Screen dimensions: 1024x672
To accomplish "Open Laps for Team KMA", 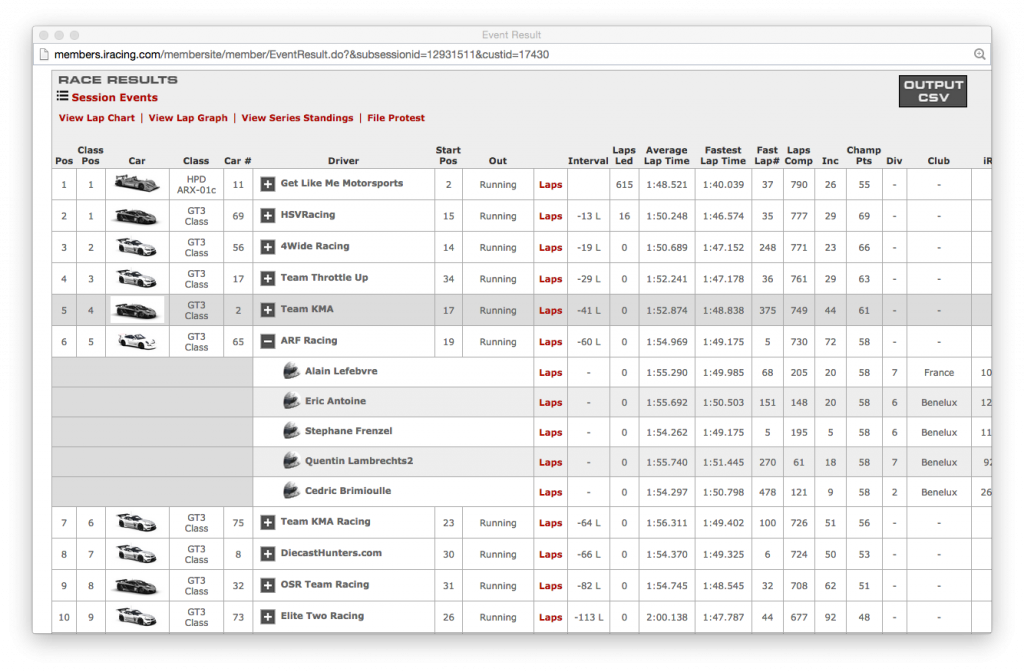I will pyautogui.click(x=551, y=310).
